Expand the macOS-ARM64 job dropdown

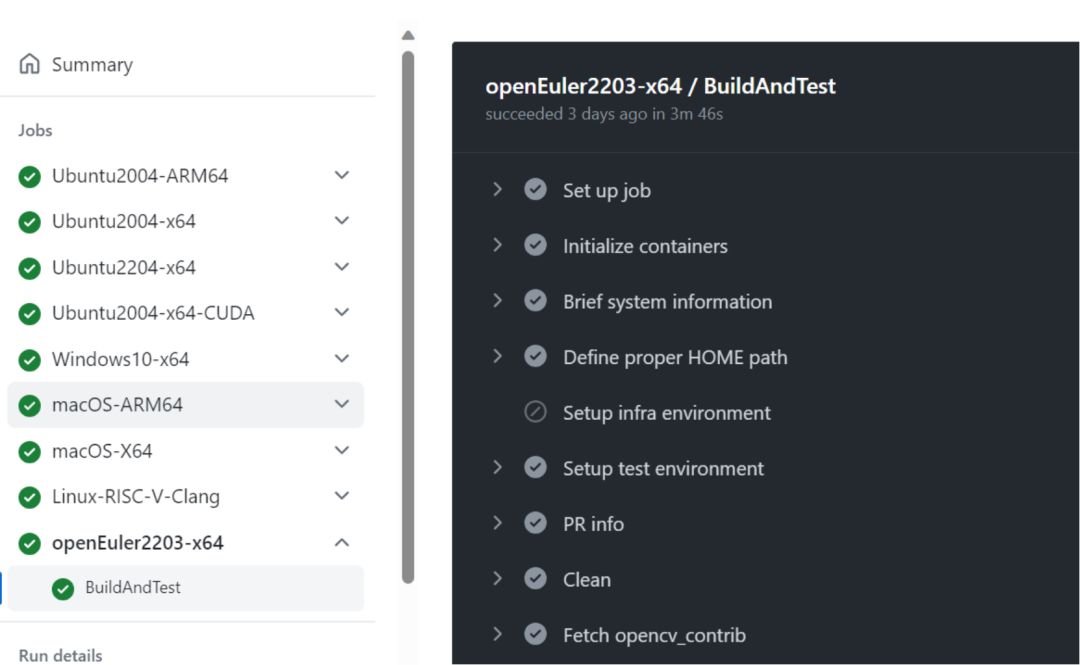pyautogui.click(x=342, y=404)
